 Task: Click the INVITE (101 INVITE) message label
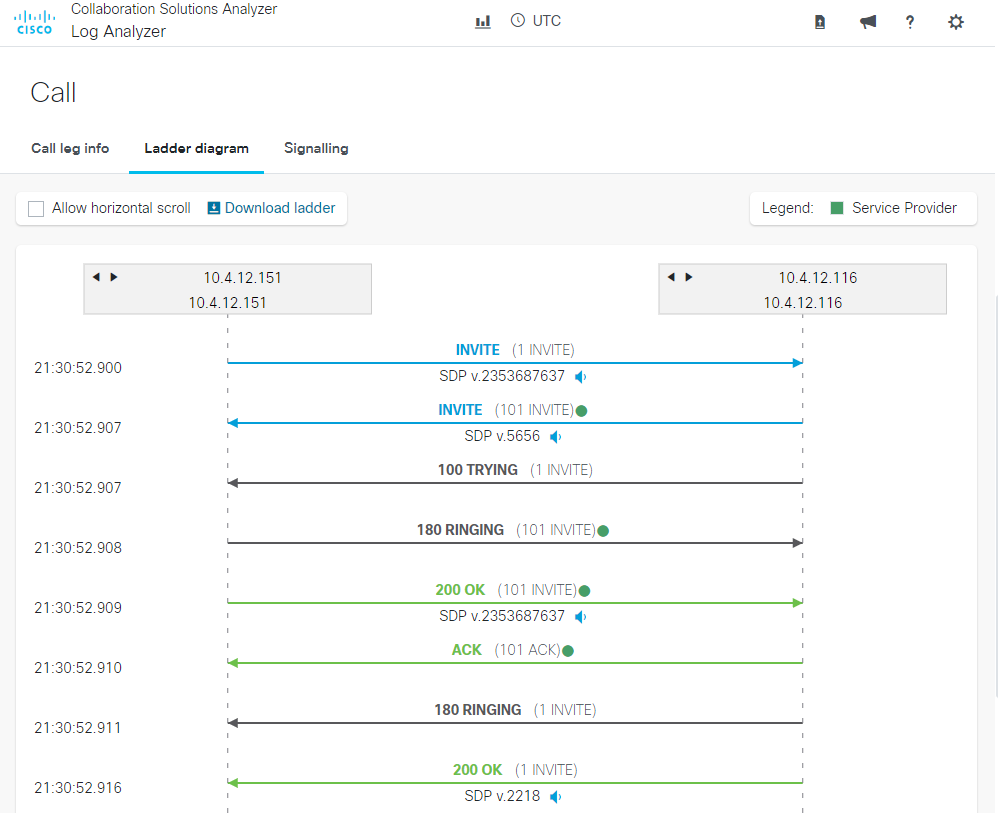point(506,410)
